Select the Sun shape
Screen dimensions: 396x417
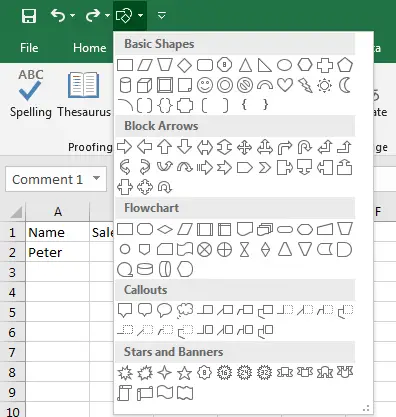(x=325, y=85)
